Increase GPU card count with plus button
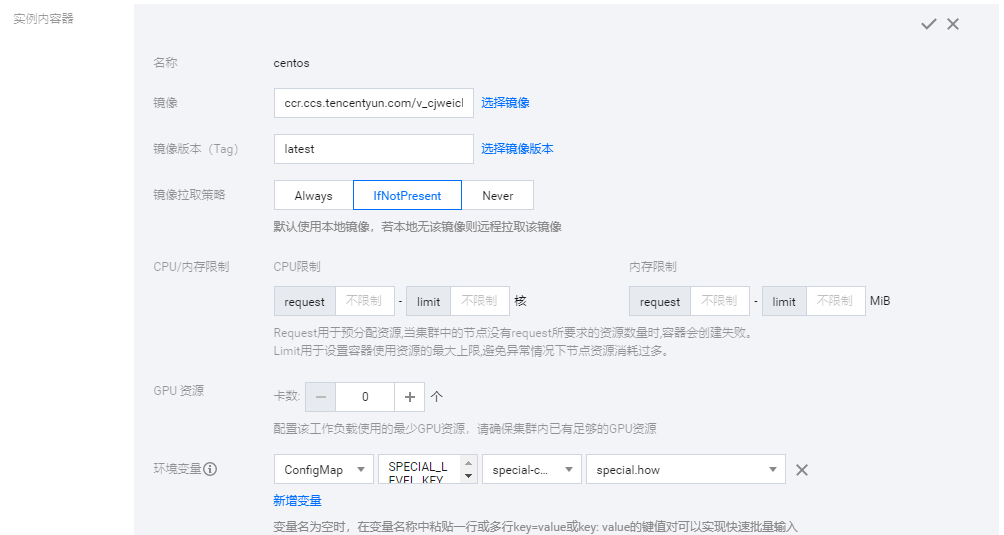 (x=409, y=396)
